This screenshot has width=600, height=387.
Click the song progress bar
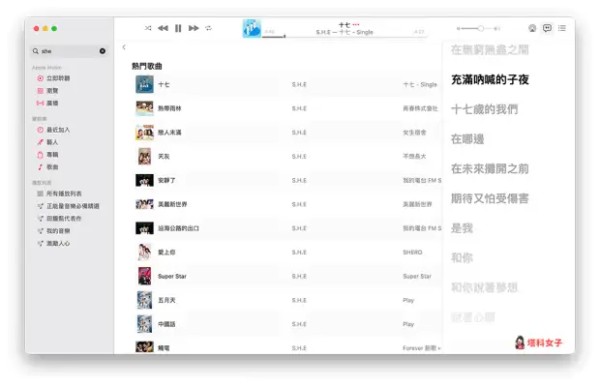(344, 37)
